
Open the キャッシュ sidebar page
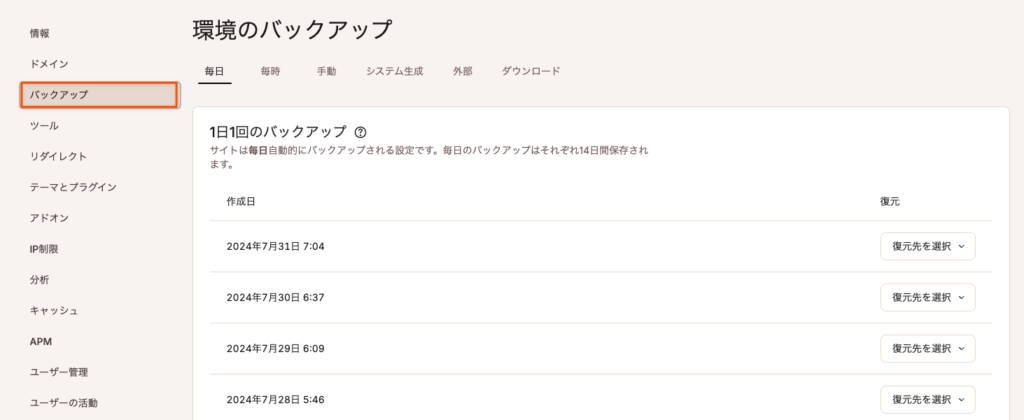(54, 311)
